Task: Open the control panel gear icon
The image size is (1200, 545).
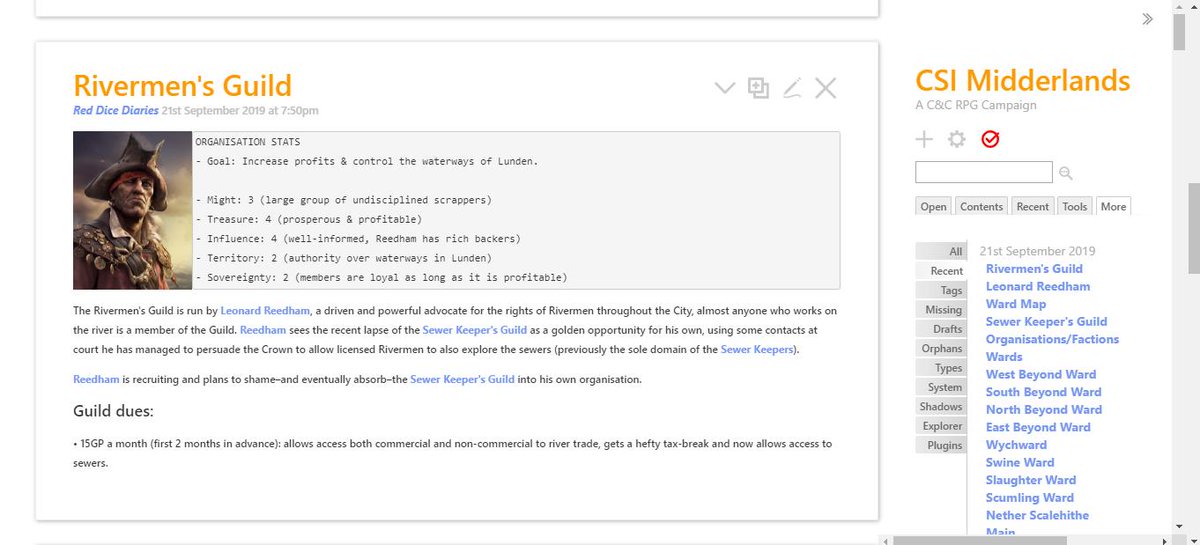Action: point(957,139)
